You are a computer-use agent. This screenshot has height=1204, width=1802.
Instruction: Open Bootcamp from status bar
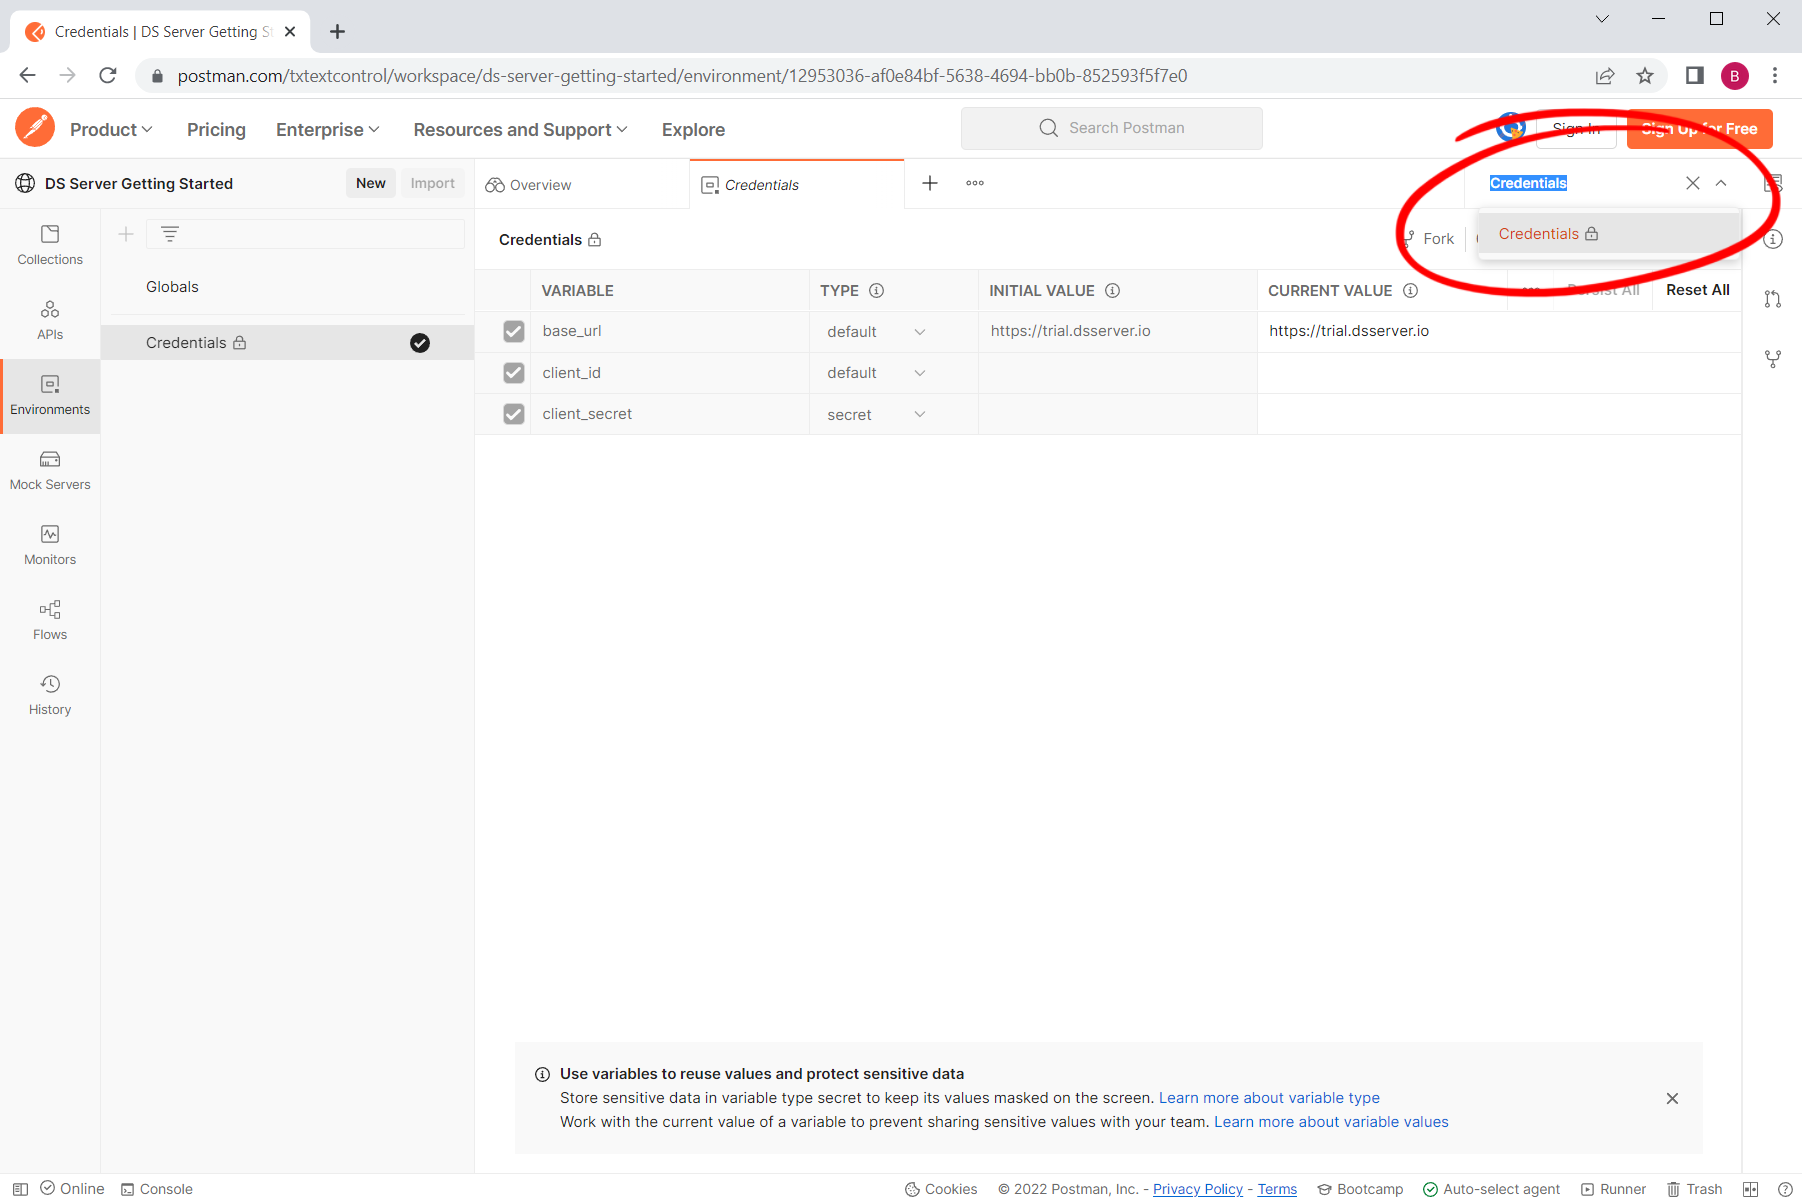pyautogui.click(x=1360, y=1189)
